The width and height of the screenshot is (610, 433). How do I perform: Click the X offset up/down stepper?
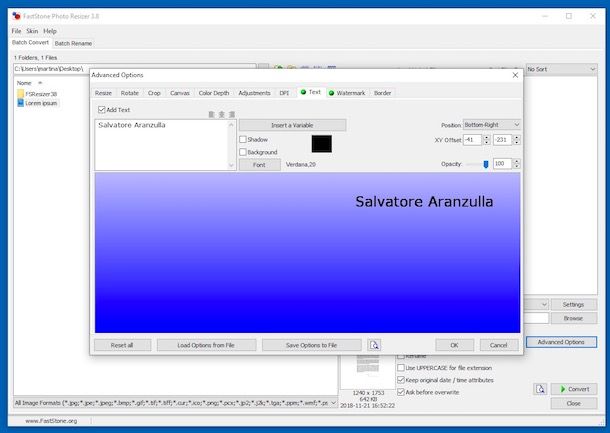tap(487, 140)
